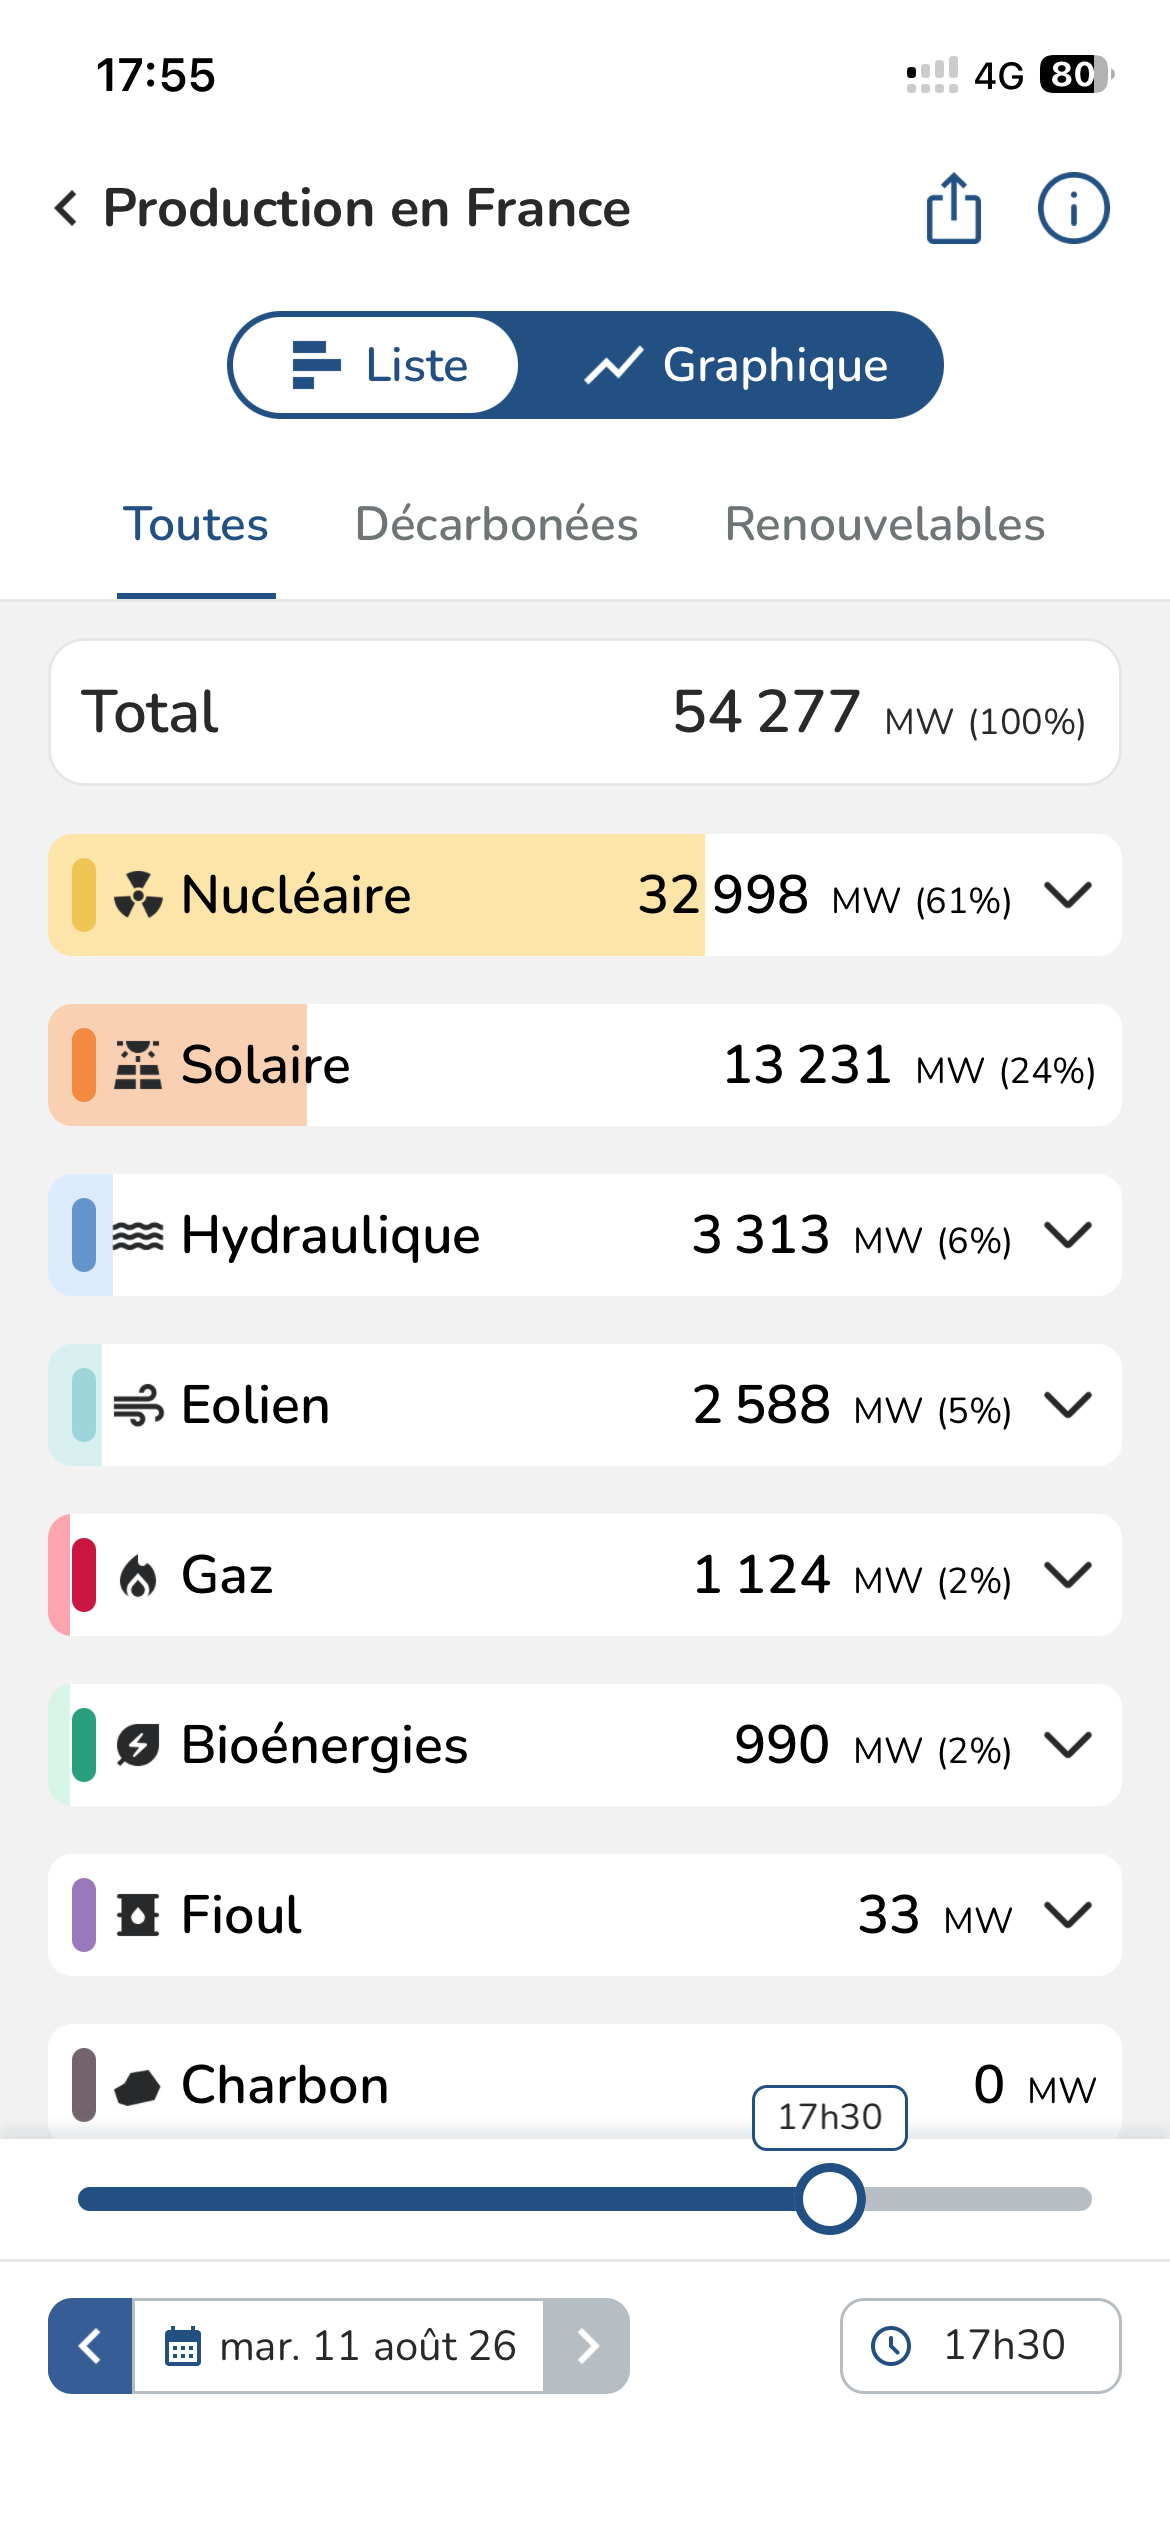This screenshot has width=1170, height=2532.
Task: Tap the Bioénergies leaf icon
Action: (138, 1746)
